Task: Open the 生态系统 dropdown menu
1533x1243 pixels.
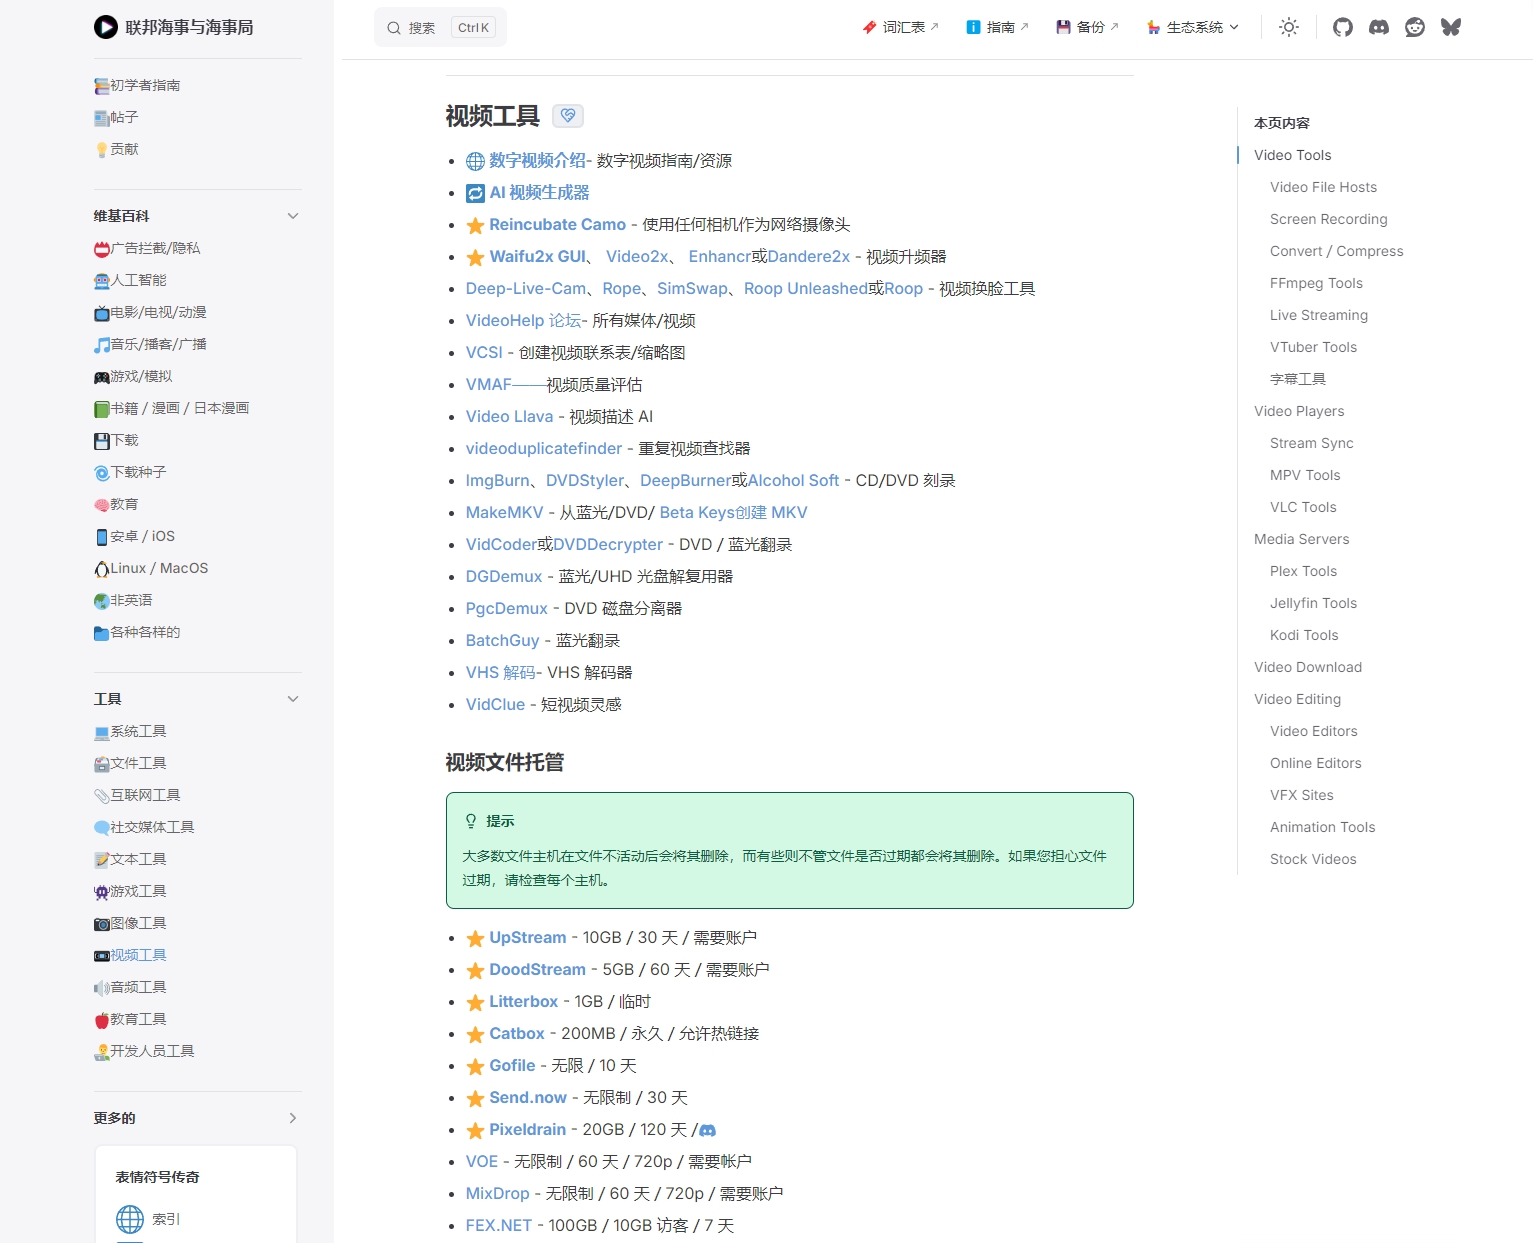Action: pyautogui.click(x=1193, y=27)
